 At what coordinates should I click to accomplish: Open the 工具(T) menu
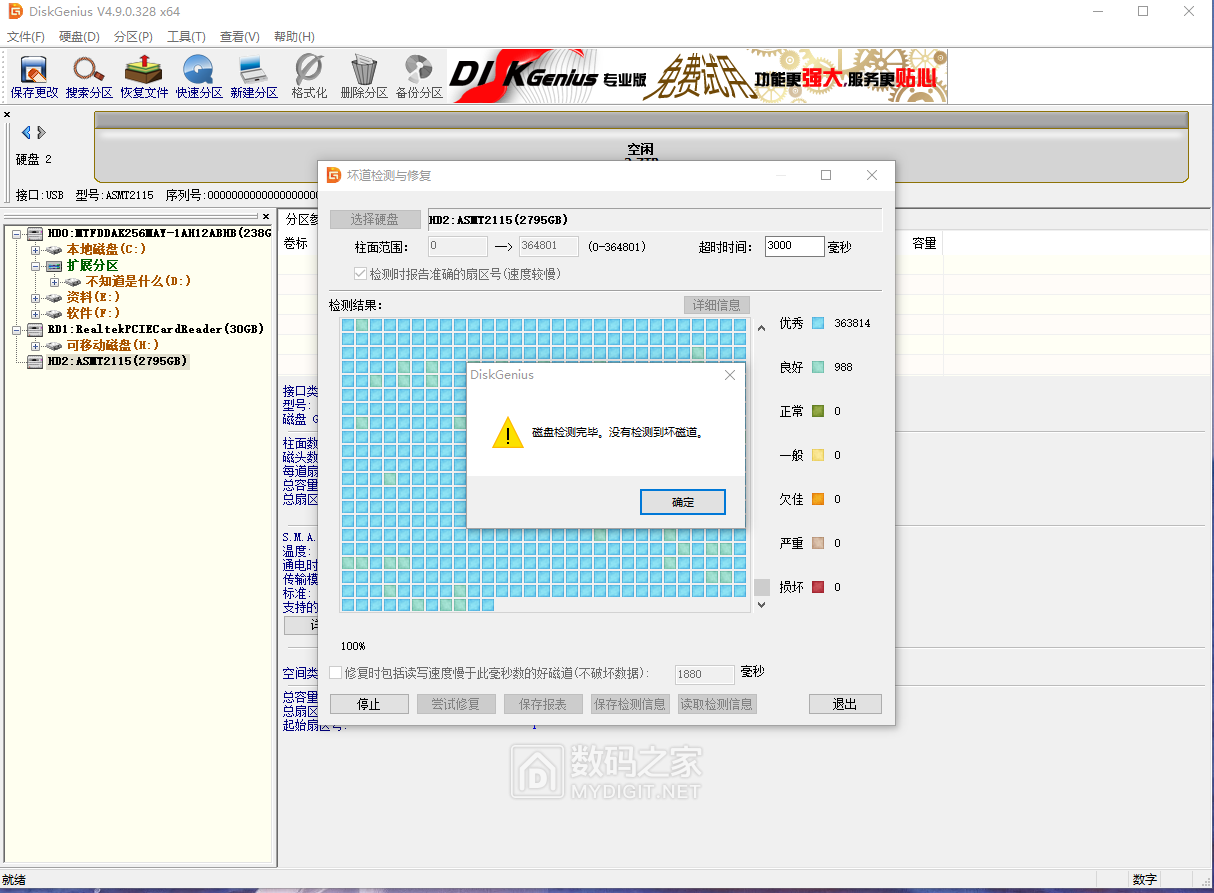coord(186,37)
